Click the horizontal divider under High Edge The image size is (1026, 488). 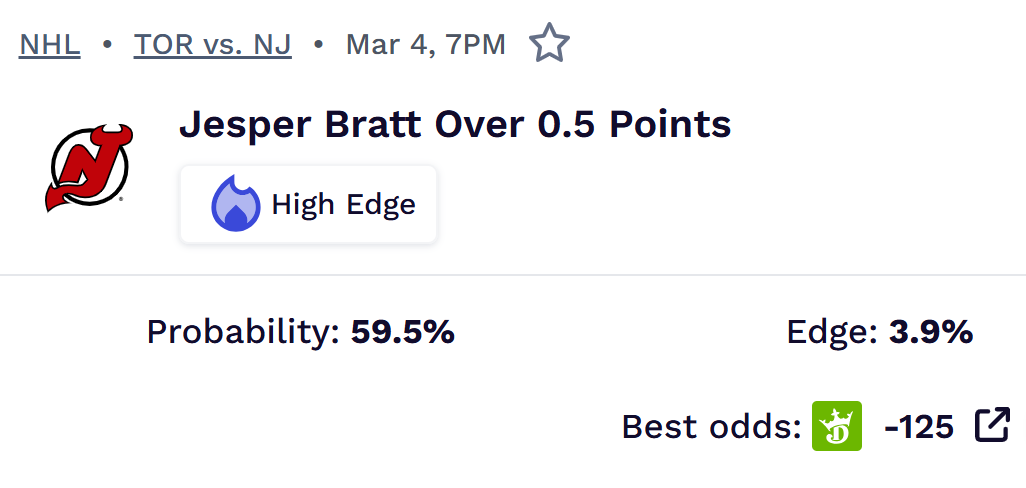point(513,274)
